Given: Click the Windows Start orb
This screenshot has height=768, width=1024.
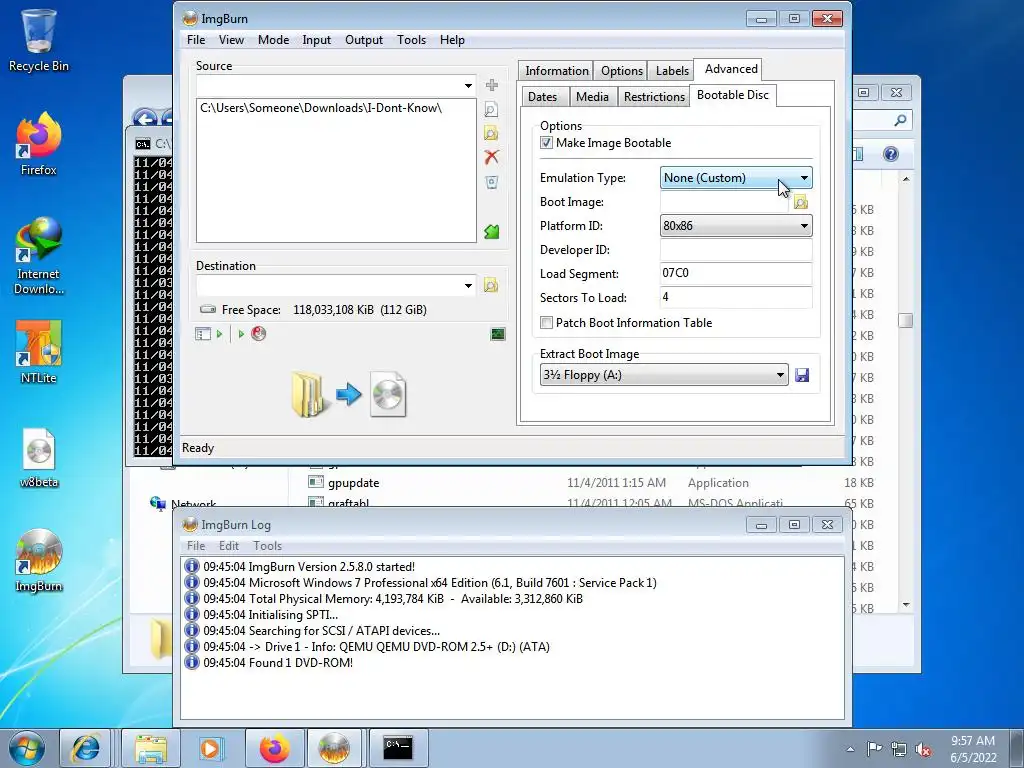Looking at the screenshot, I should (27, 748).
